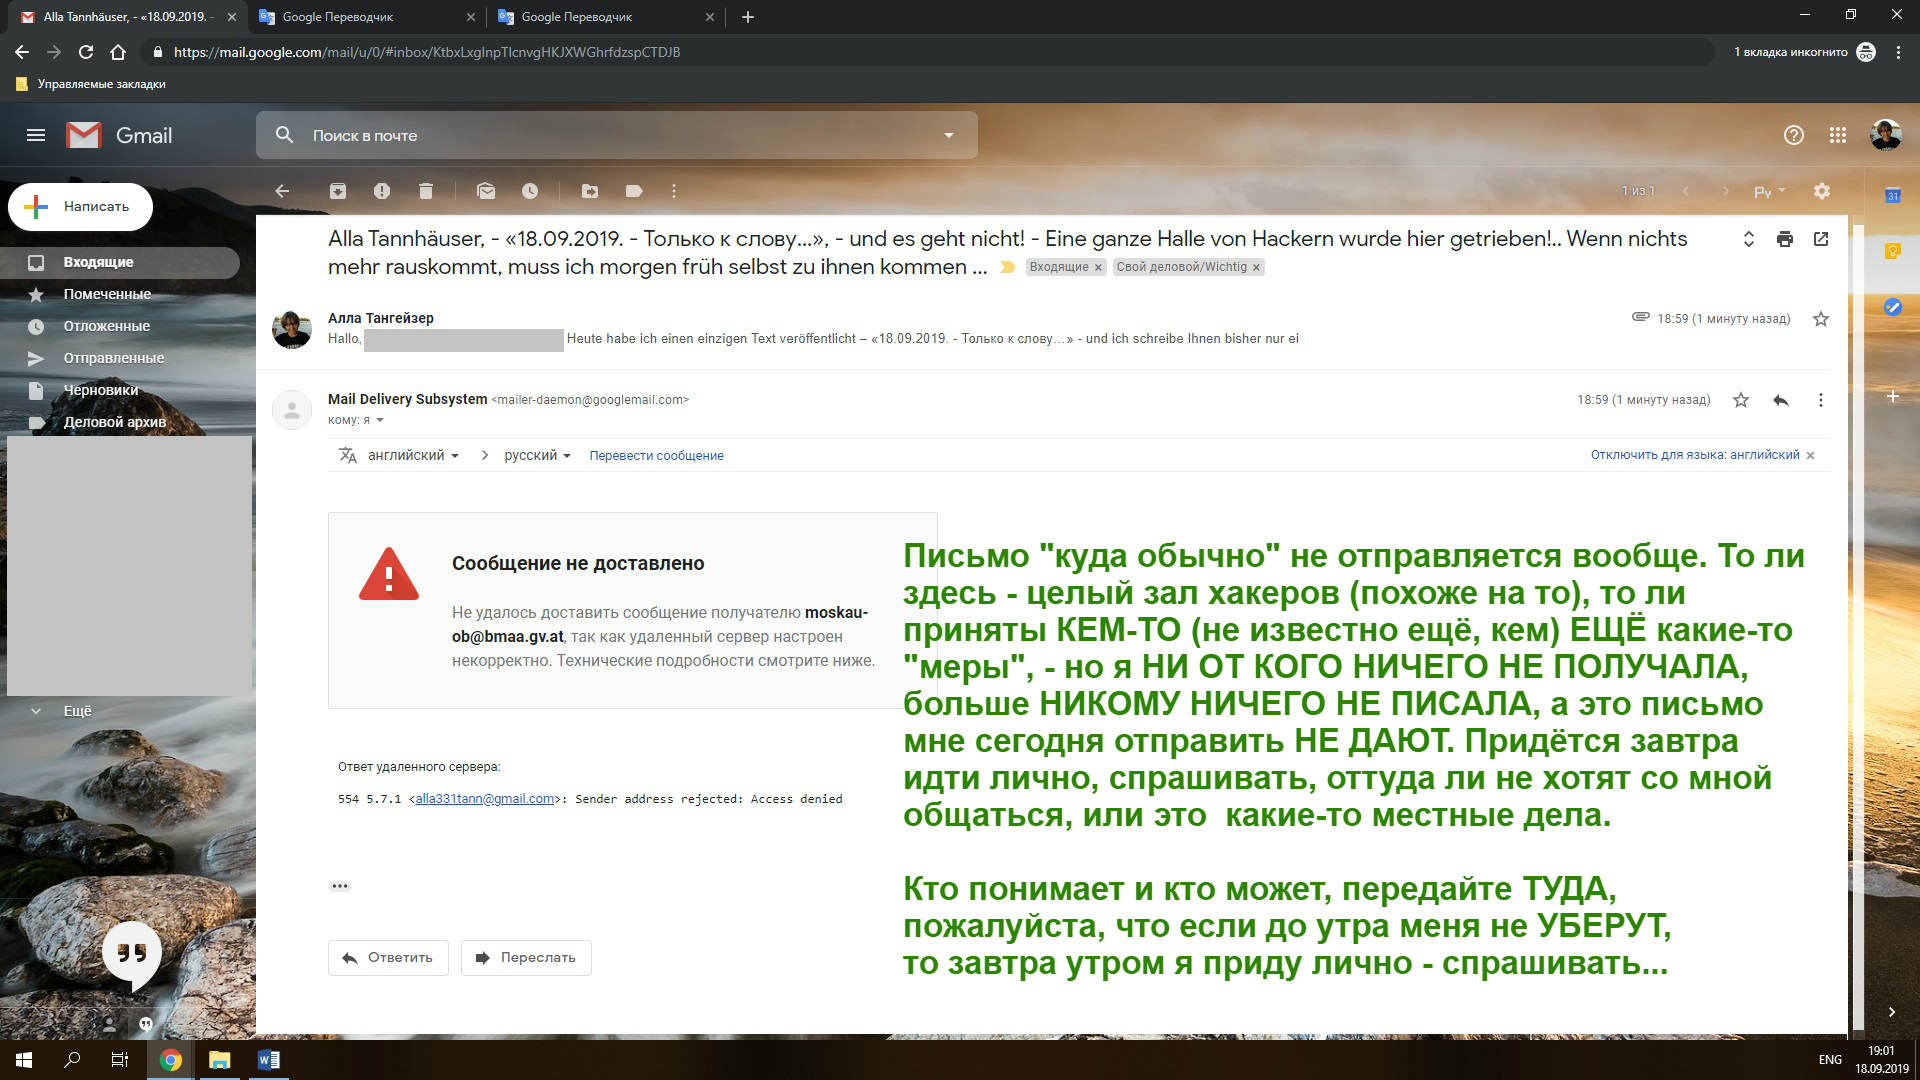The image size is (1920, 1080).
Task: Open Word from taskbar
Action: (269, 1060)
